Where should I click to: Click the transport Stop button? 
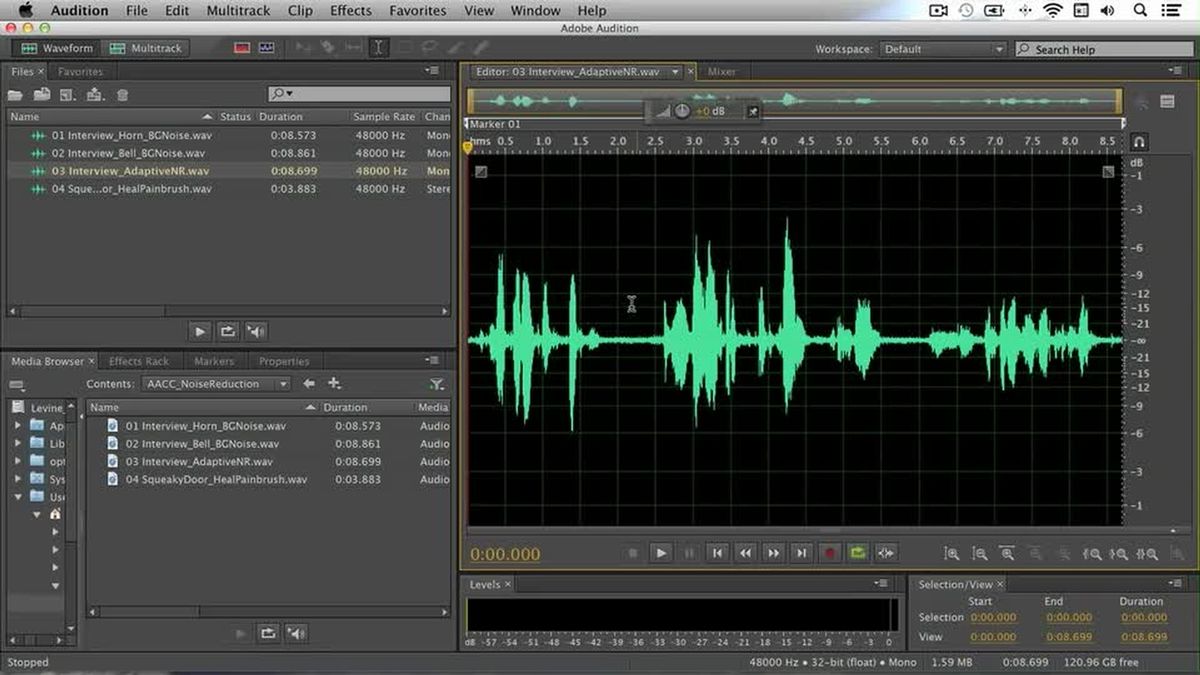[x=633, y=553]
